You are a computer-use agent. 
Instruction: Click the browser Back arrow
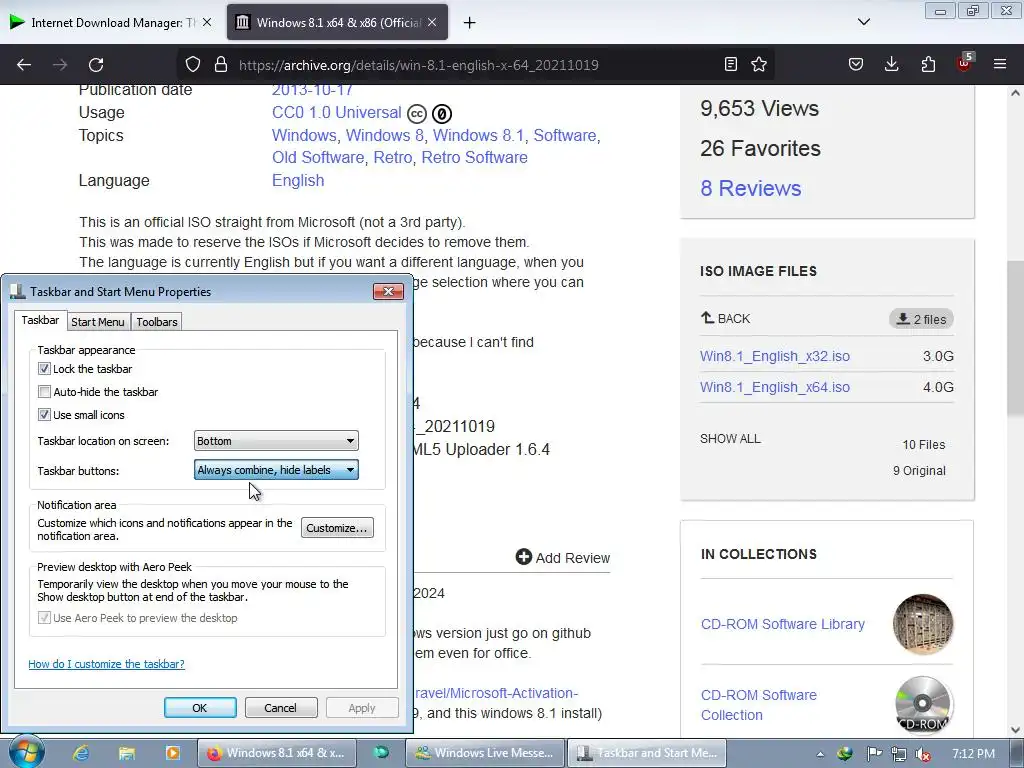coord(24,65)
